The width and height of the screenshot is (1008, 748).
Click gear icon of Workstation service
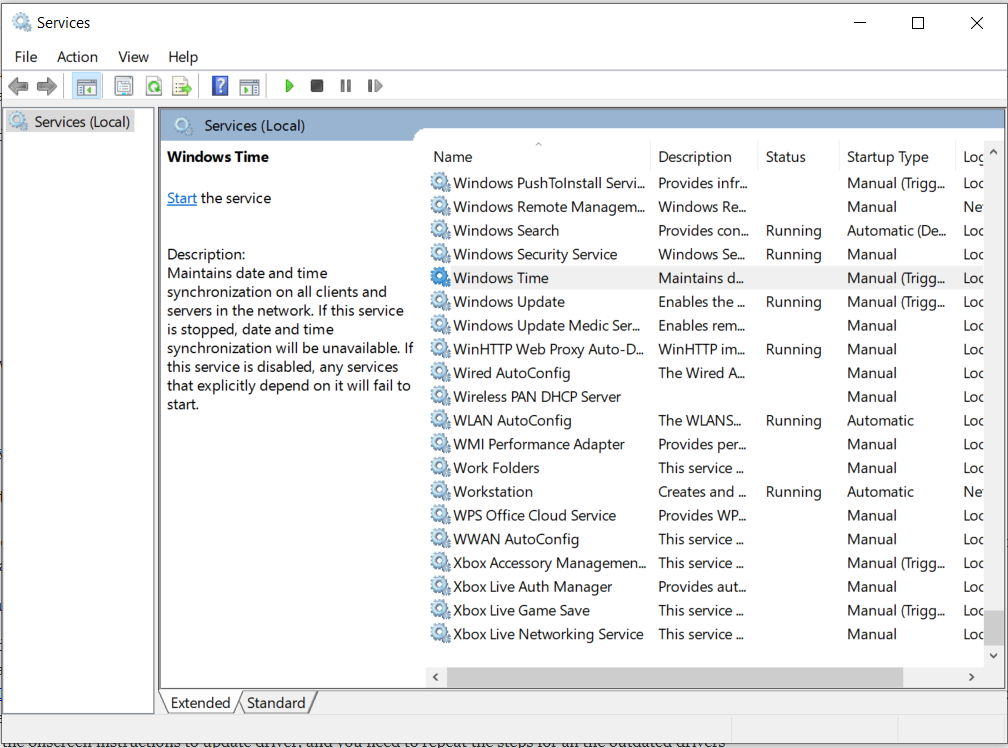tap(440, 491)
